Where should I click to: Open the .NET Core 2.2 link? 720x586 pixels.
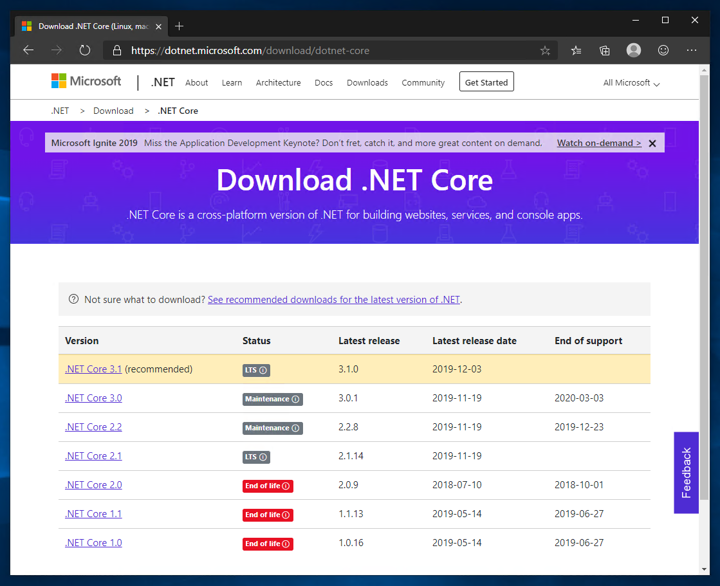[93, 427]
